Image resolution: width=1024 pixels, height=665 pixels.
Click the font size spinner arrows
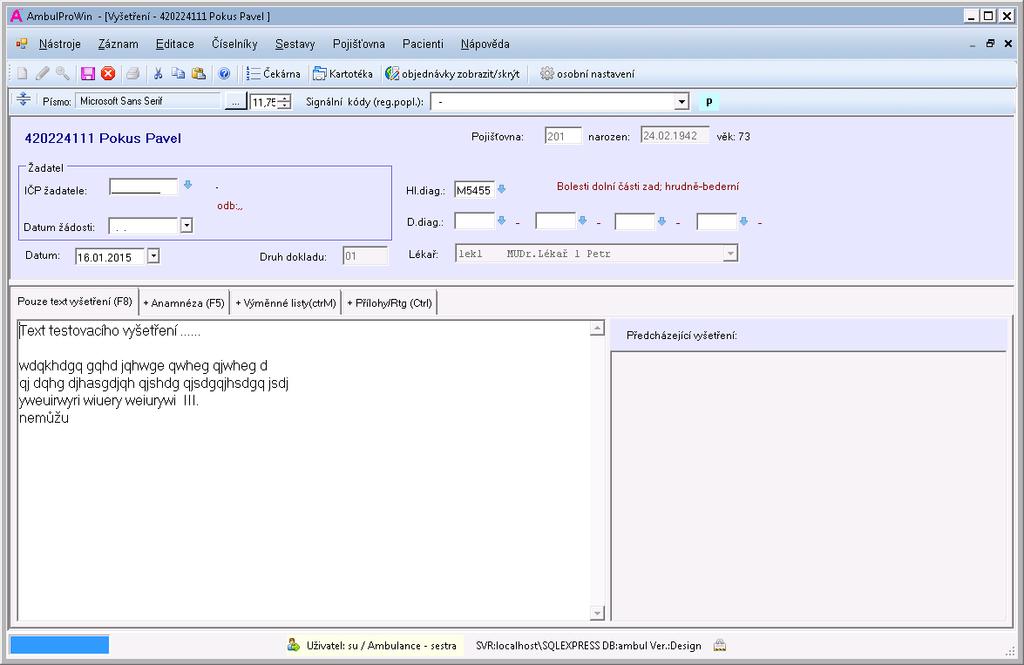click(284, 102)
